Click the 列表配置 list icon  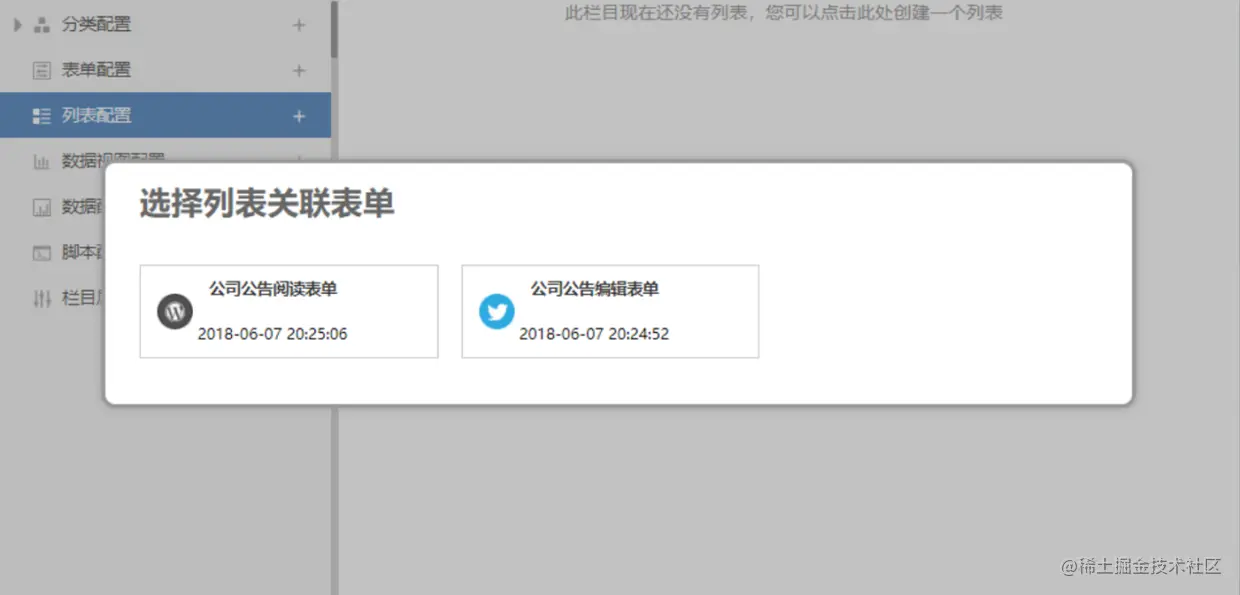coord(42,116)
